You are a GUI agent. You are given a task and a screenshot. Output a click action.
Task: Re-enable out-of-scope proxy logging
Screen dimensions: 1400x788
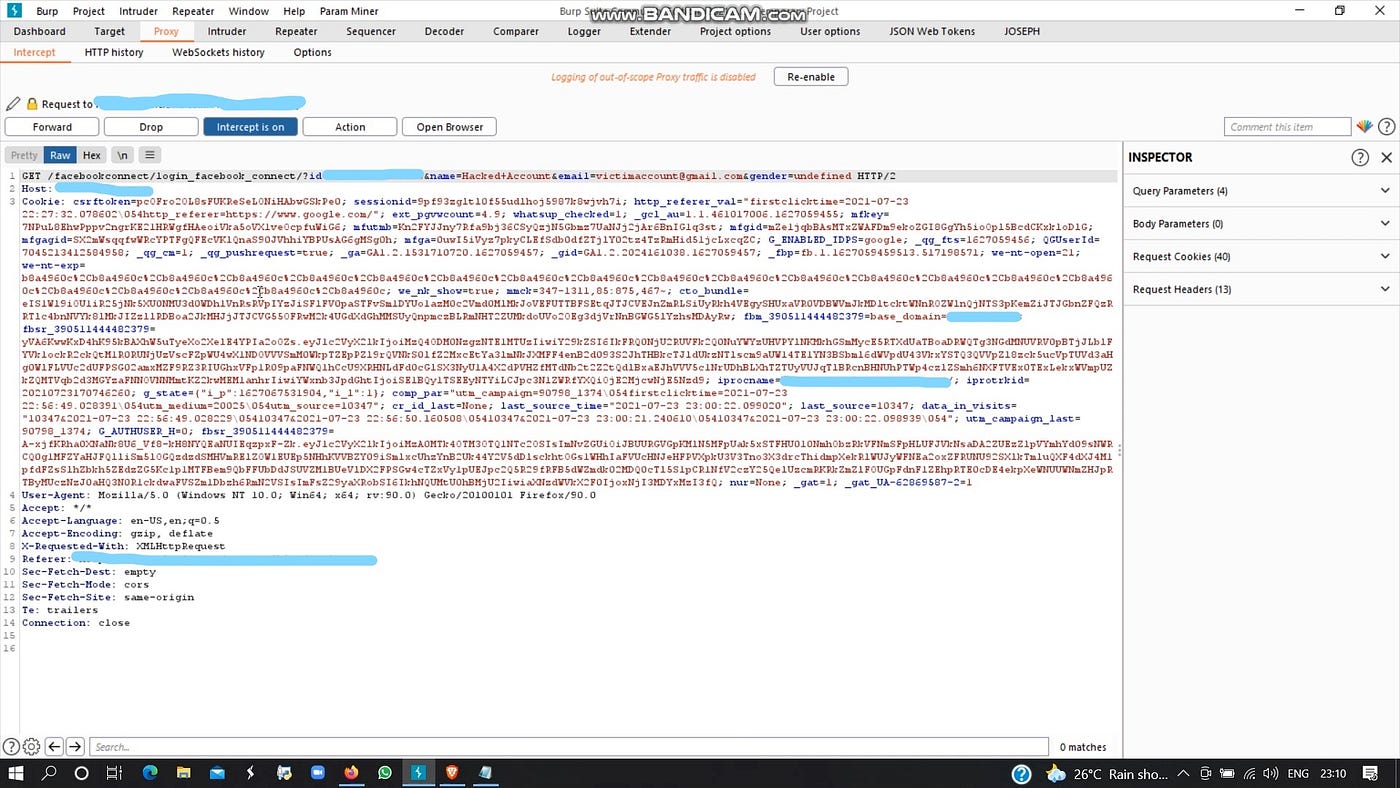(811, 77)
